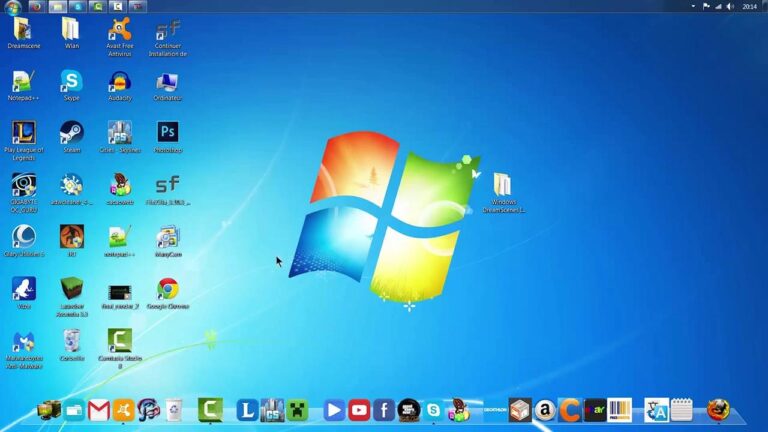Click the 20:14 system clock
The width and height of the screenshot is (768, 432).
tap(749, 6)
